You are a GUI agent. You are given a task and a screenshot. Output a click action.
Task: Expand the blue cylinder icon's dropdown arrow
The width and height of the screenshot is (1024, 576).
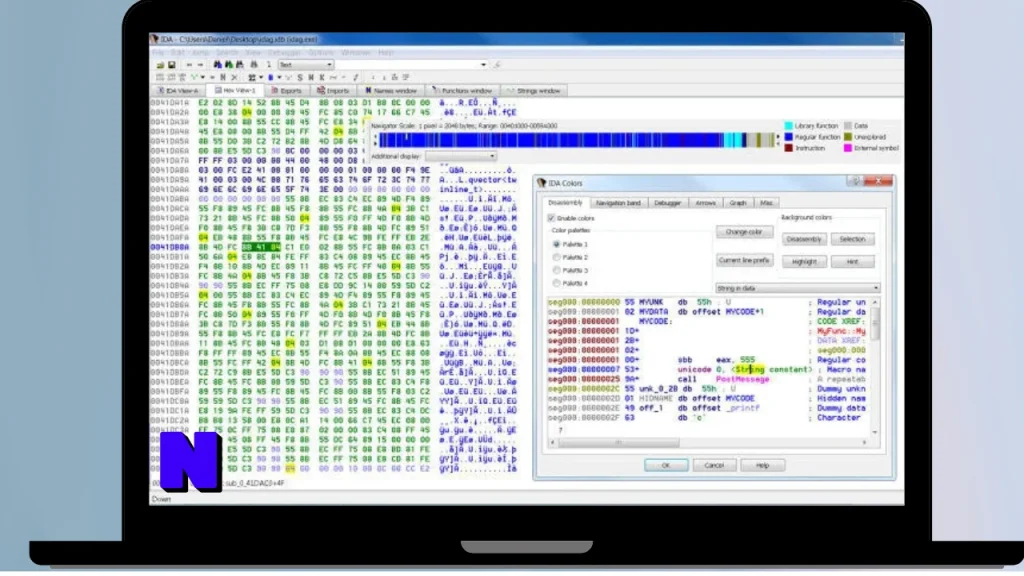pyautogui.click(x=279, y=77)
